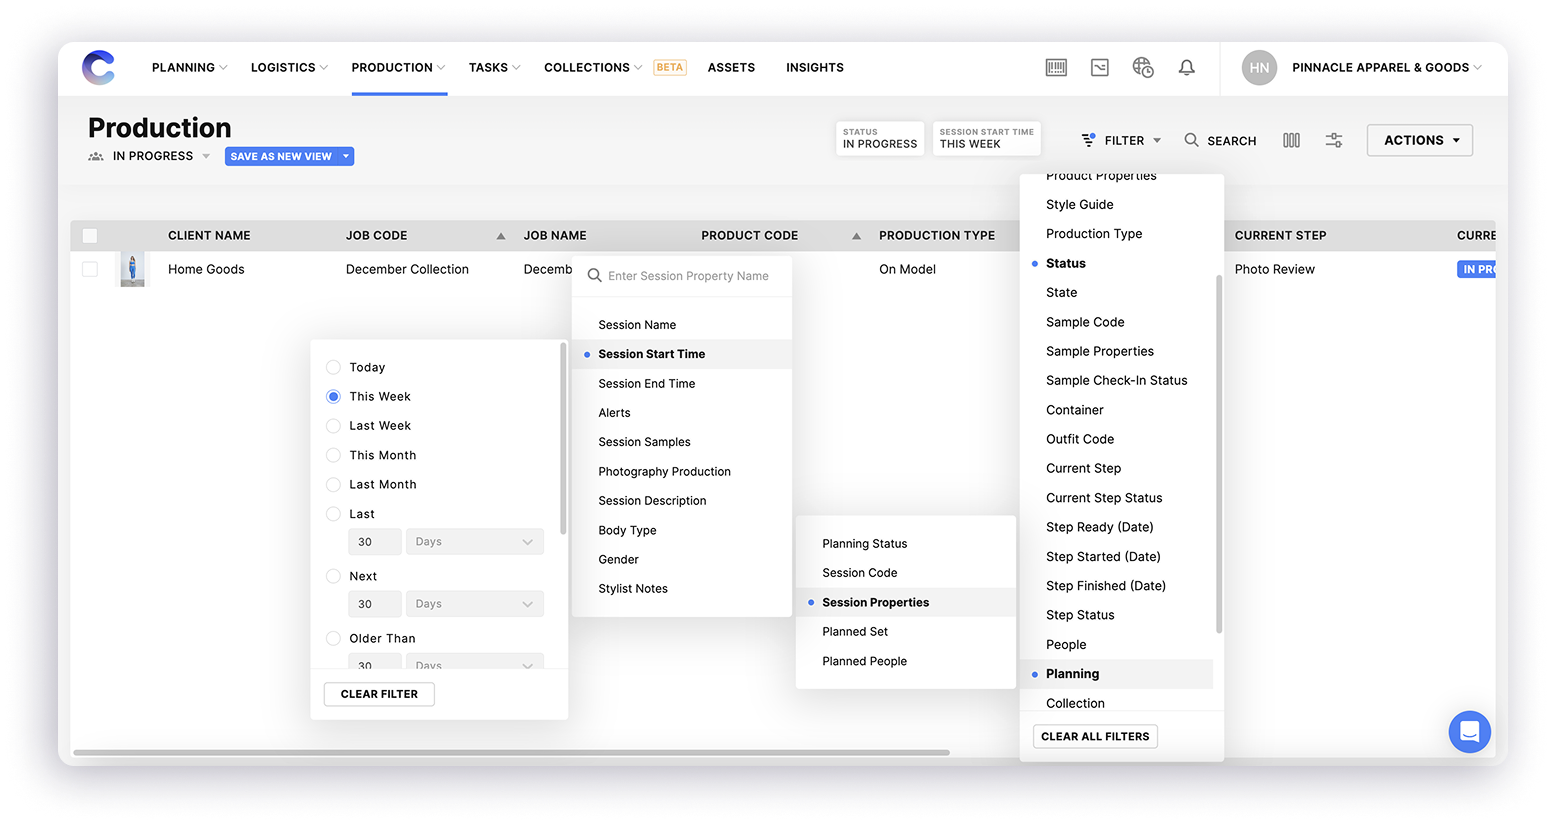Go to the Insights page
Viewport: 1550px width, 824px height.
pos(815,68)
